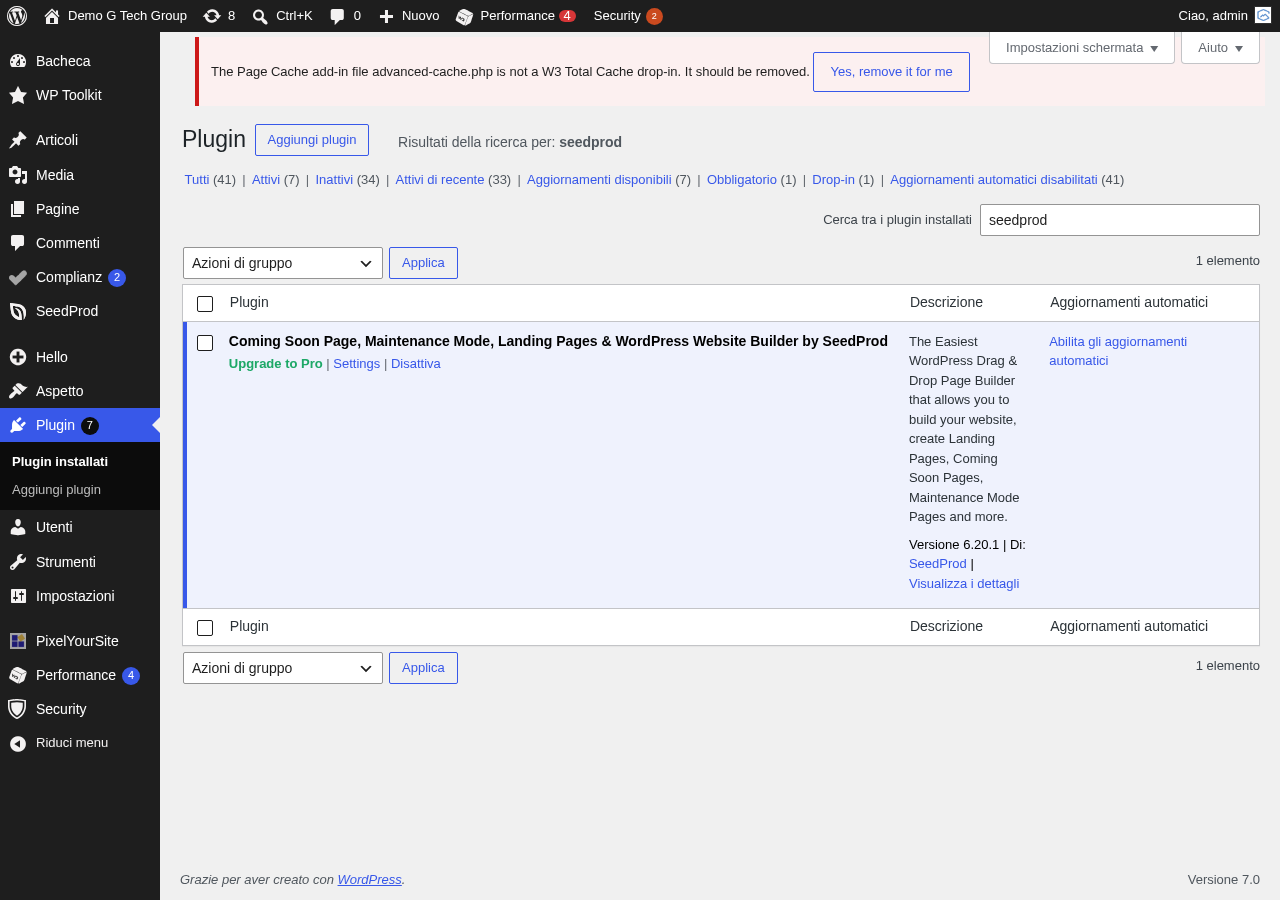Click the Riduci menu collapse arrow icon
Image resolution: width=1280 pixels, height=900 pixels.
coord(18,743)
